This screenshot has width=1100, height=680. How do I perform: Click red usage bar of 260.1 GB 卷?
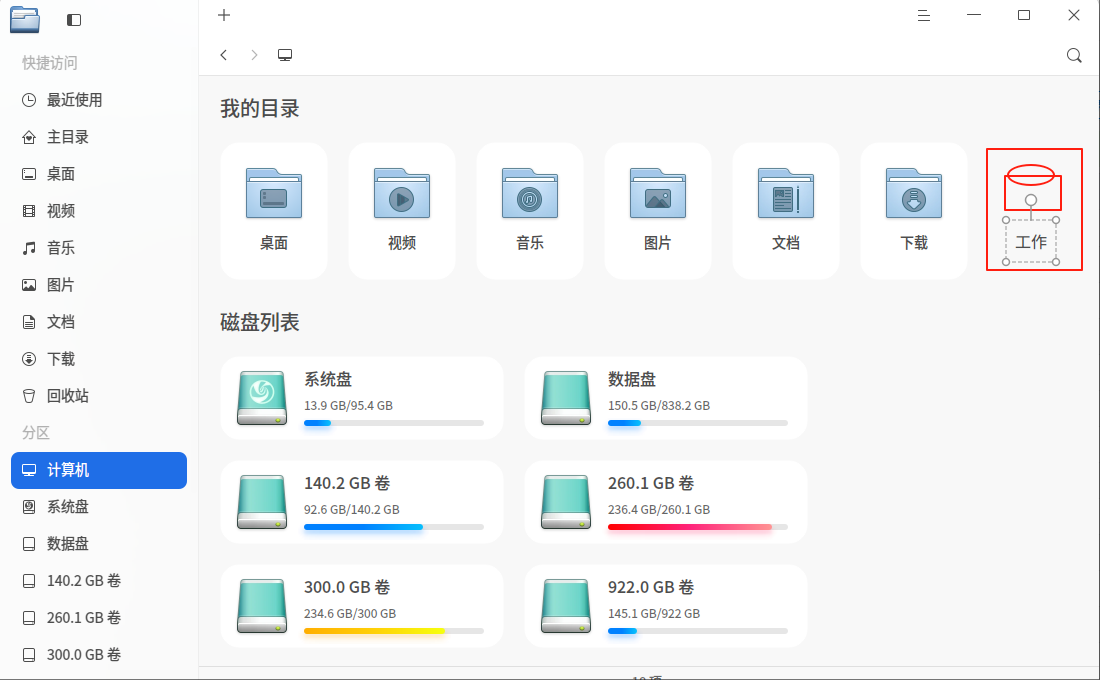697,527
